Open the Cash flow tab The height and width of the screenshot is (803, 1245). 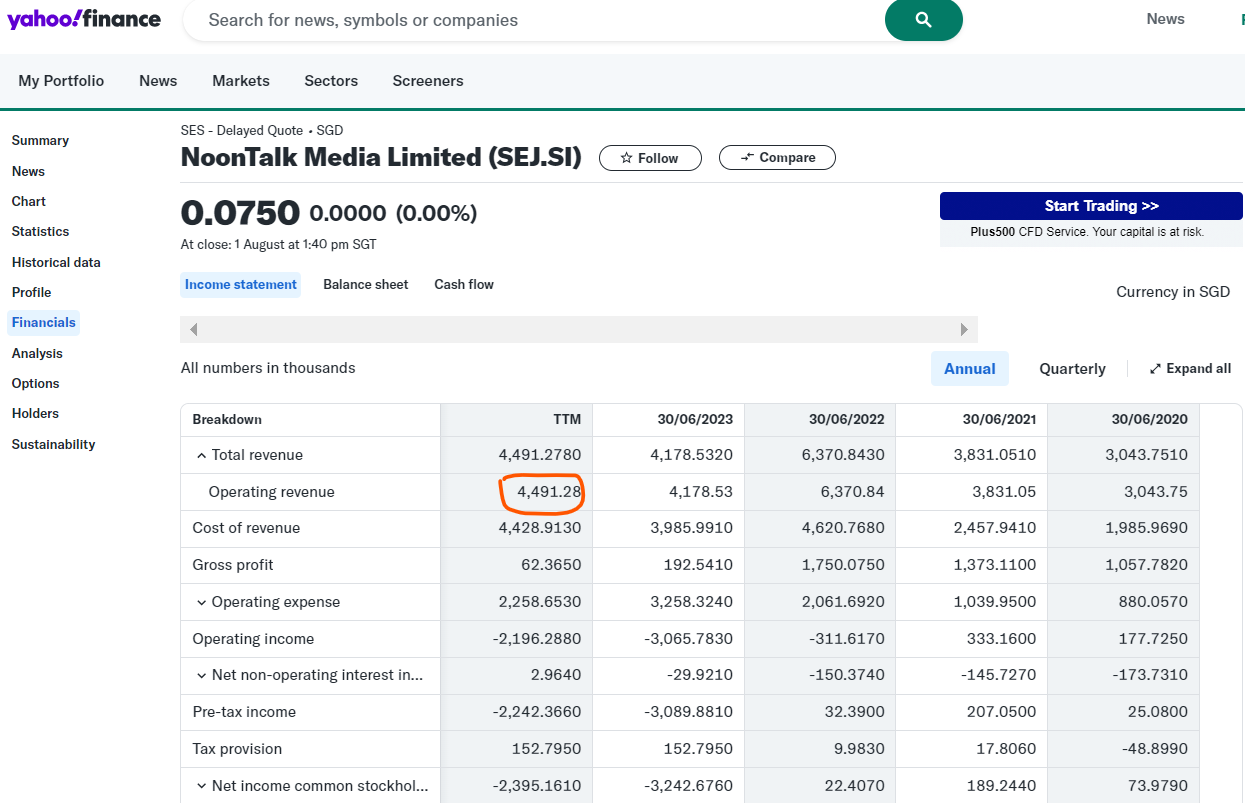[x=464, y=285]
